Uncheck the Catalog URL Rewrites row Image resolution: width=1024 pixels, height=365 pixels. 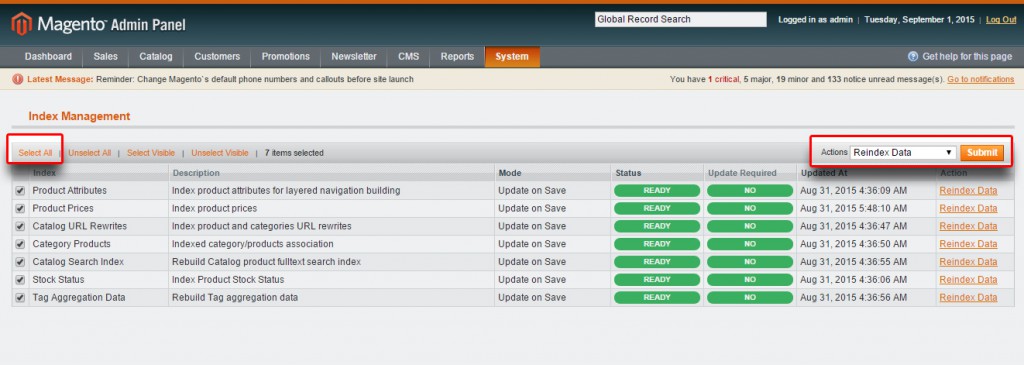tap(20, 226)
